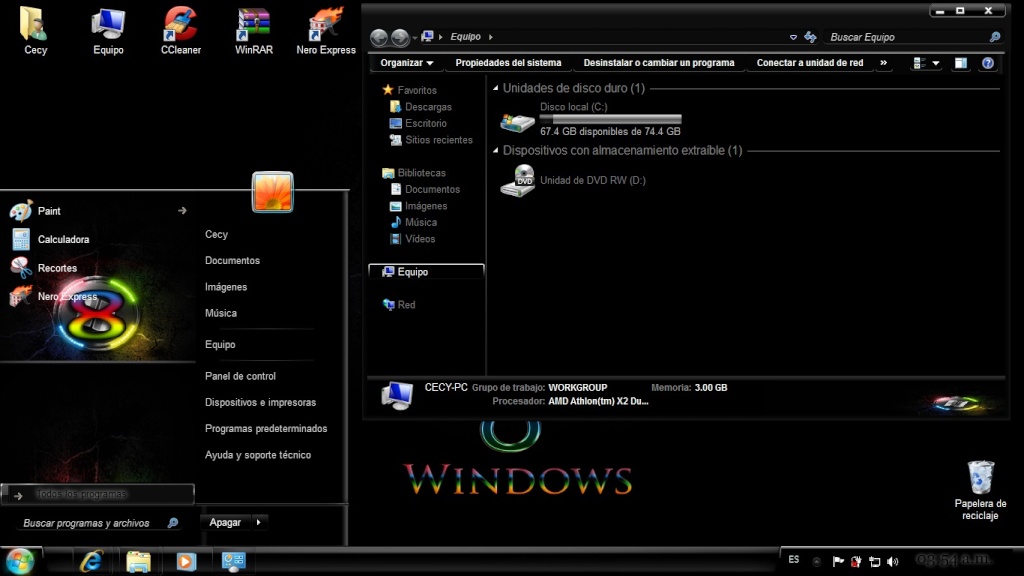
Task: Expand arrow after Equipo in address bar
Action: tap(490, 37)
